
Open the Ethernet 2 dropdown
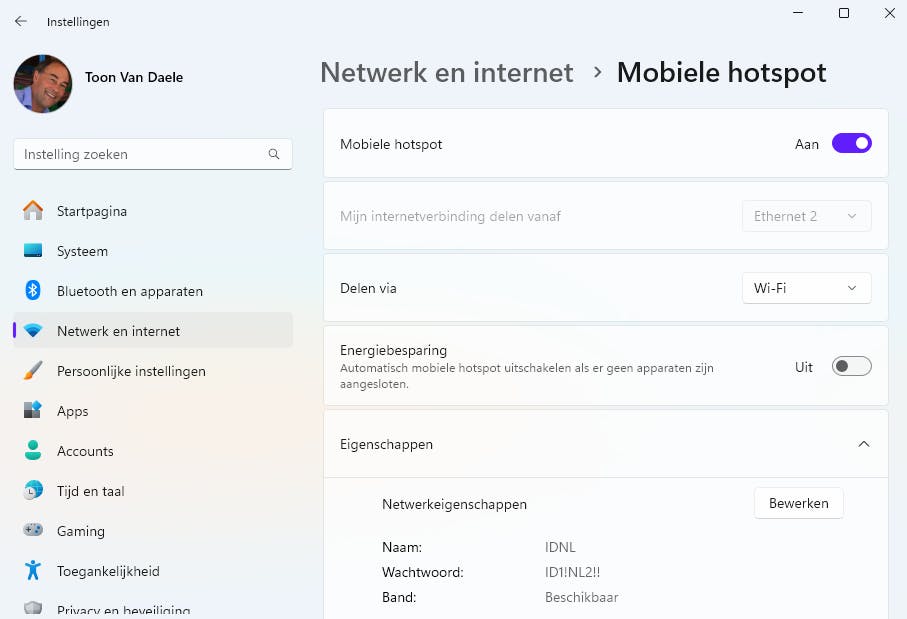[806, 216]
